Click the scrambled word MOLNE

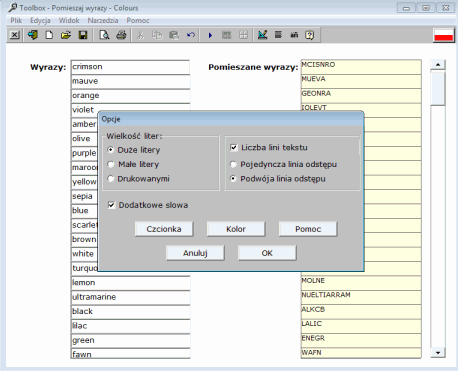pos(313,280)
